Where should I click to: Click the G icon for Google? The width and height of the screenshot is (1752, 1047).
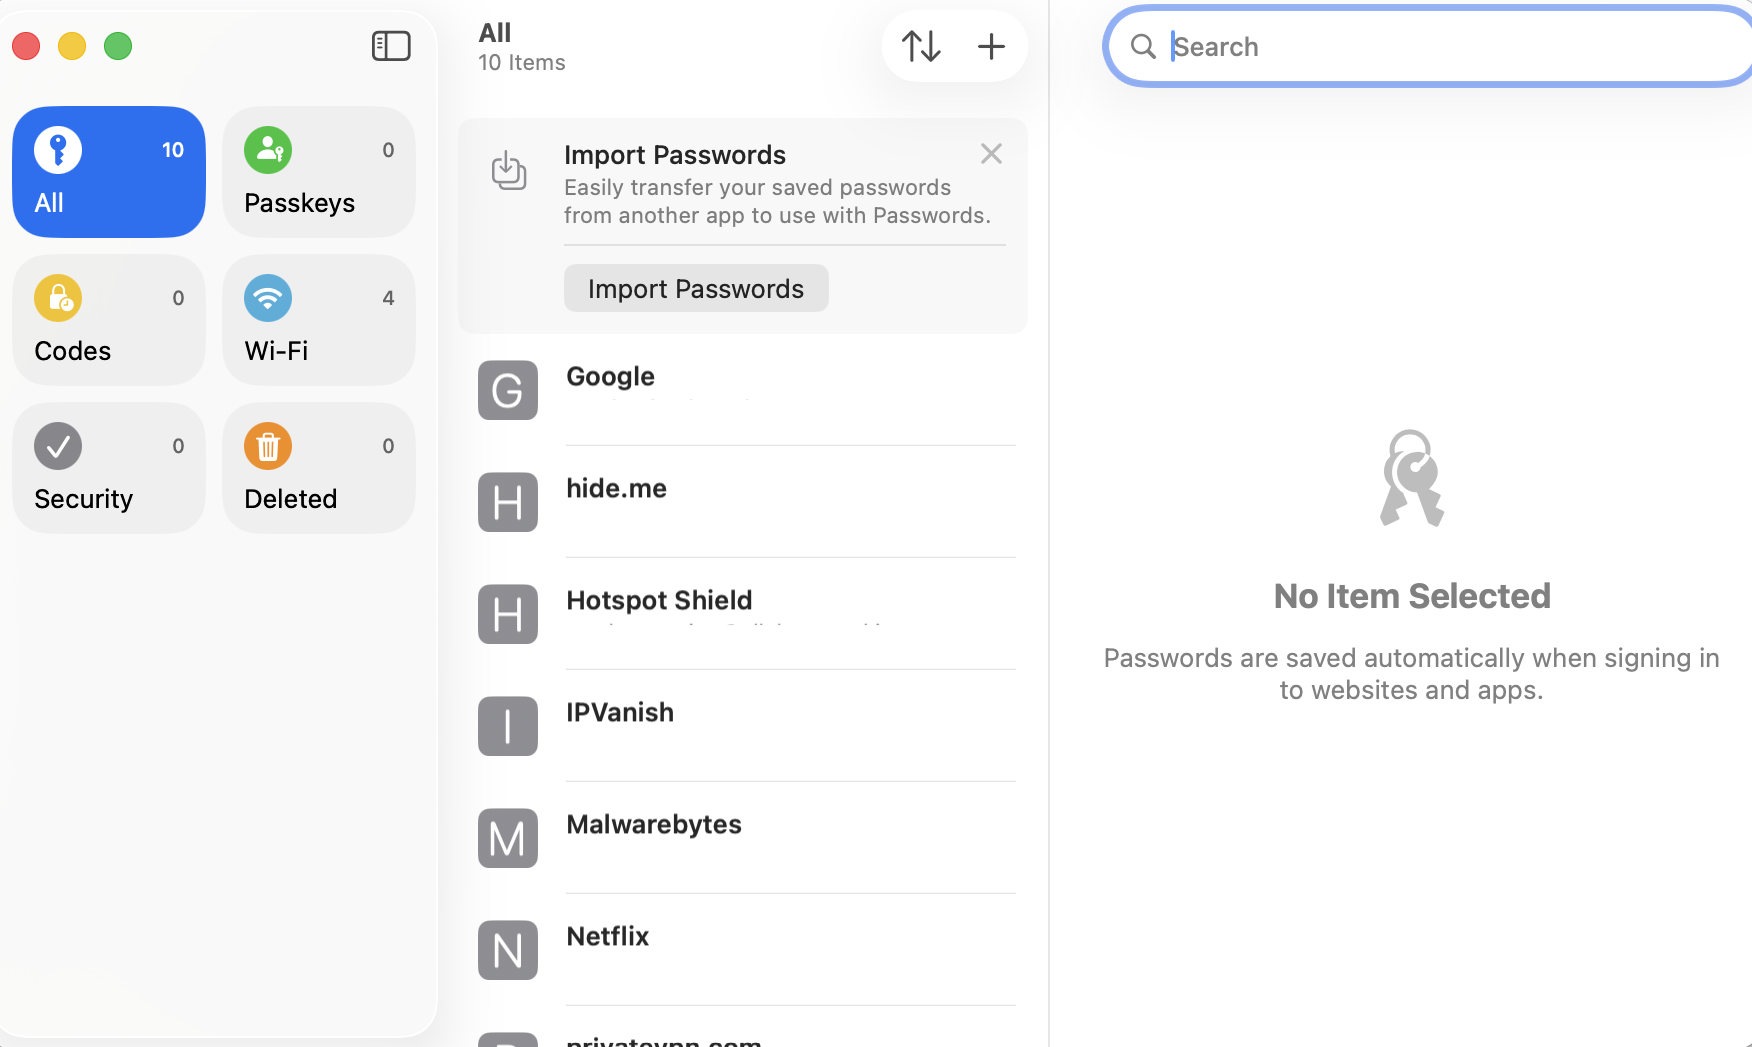click(x=508, y=390)
